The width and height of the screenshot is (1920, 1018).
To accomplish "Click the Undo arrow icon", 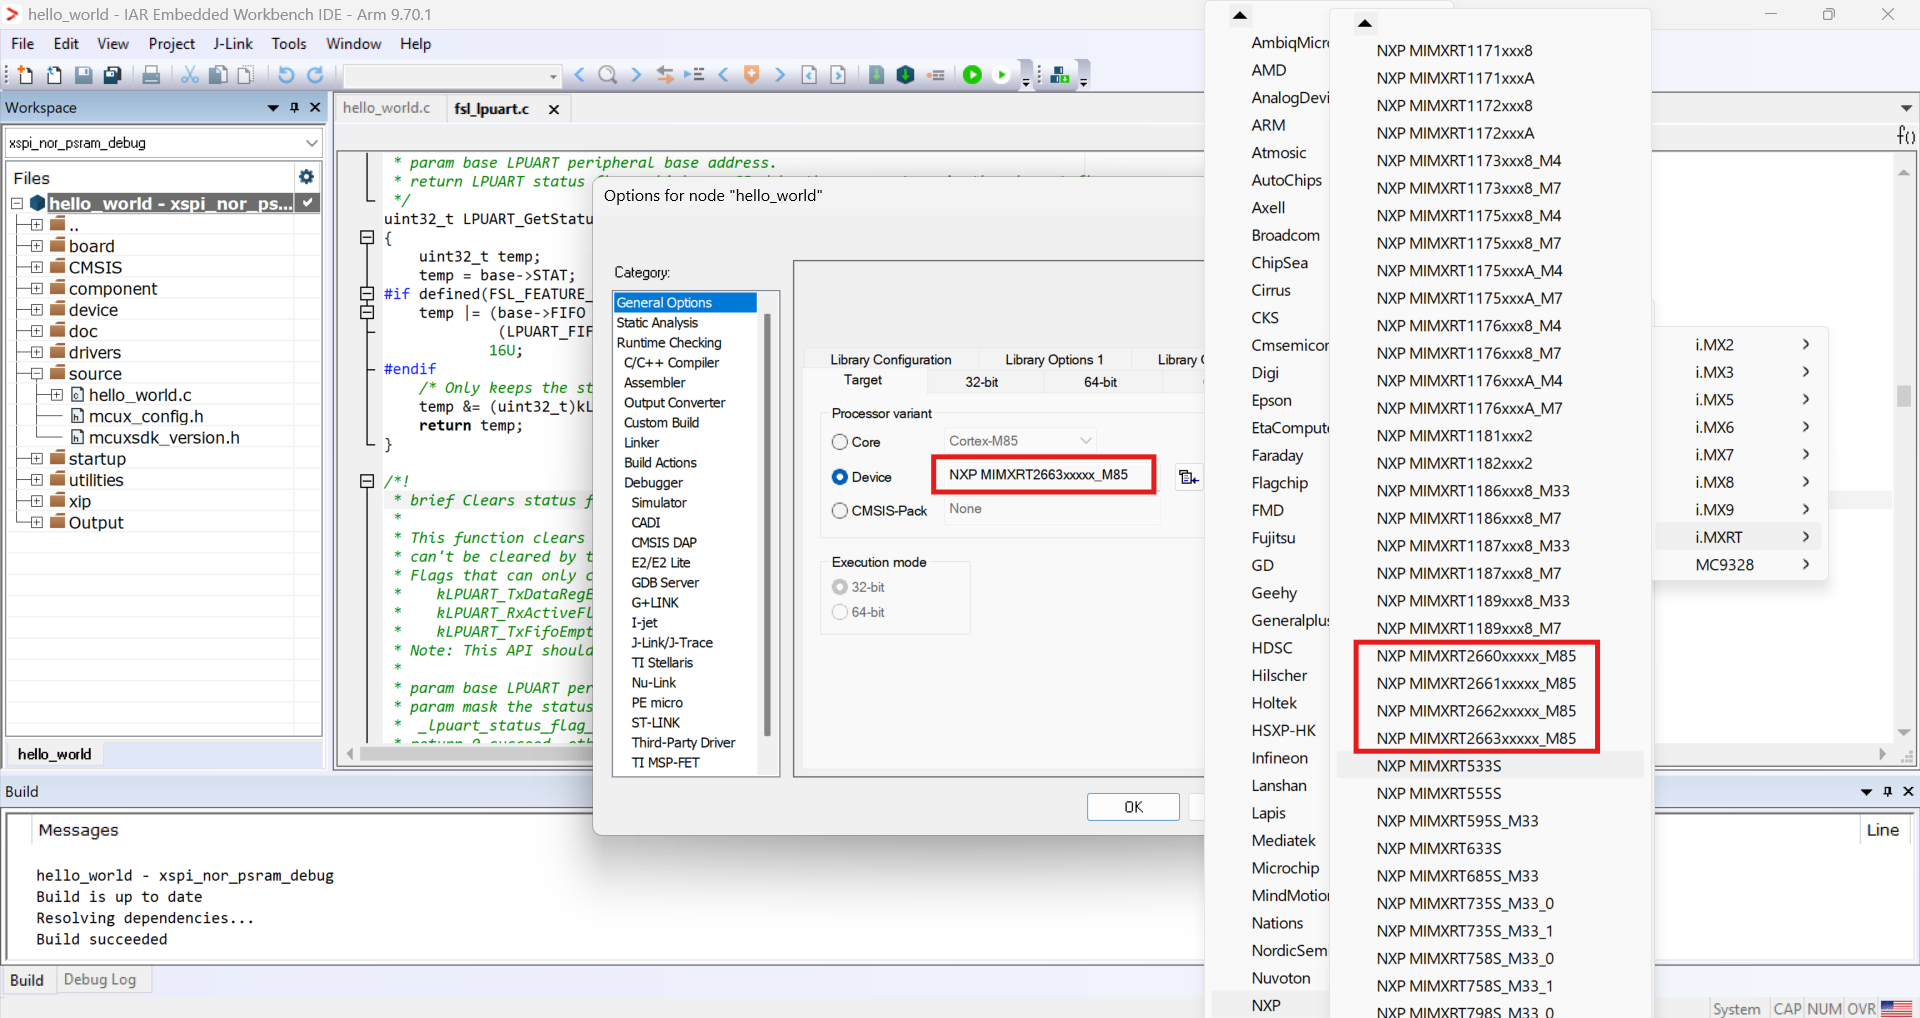I will 286,75.
